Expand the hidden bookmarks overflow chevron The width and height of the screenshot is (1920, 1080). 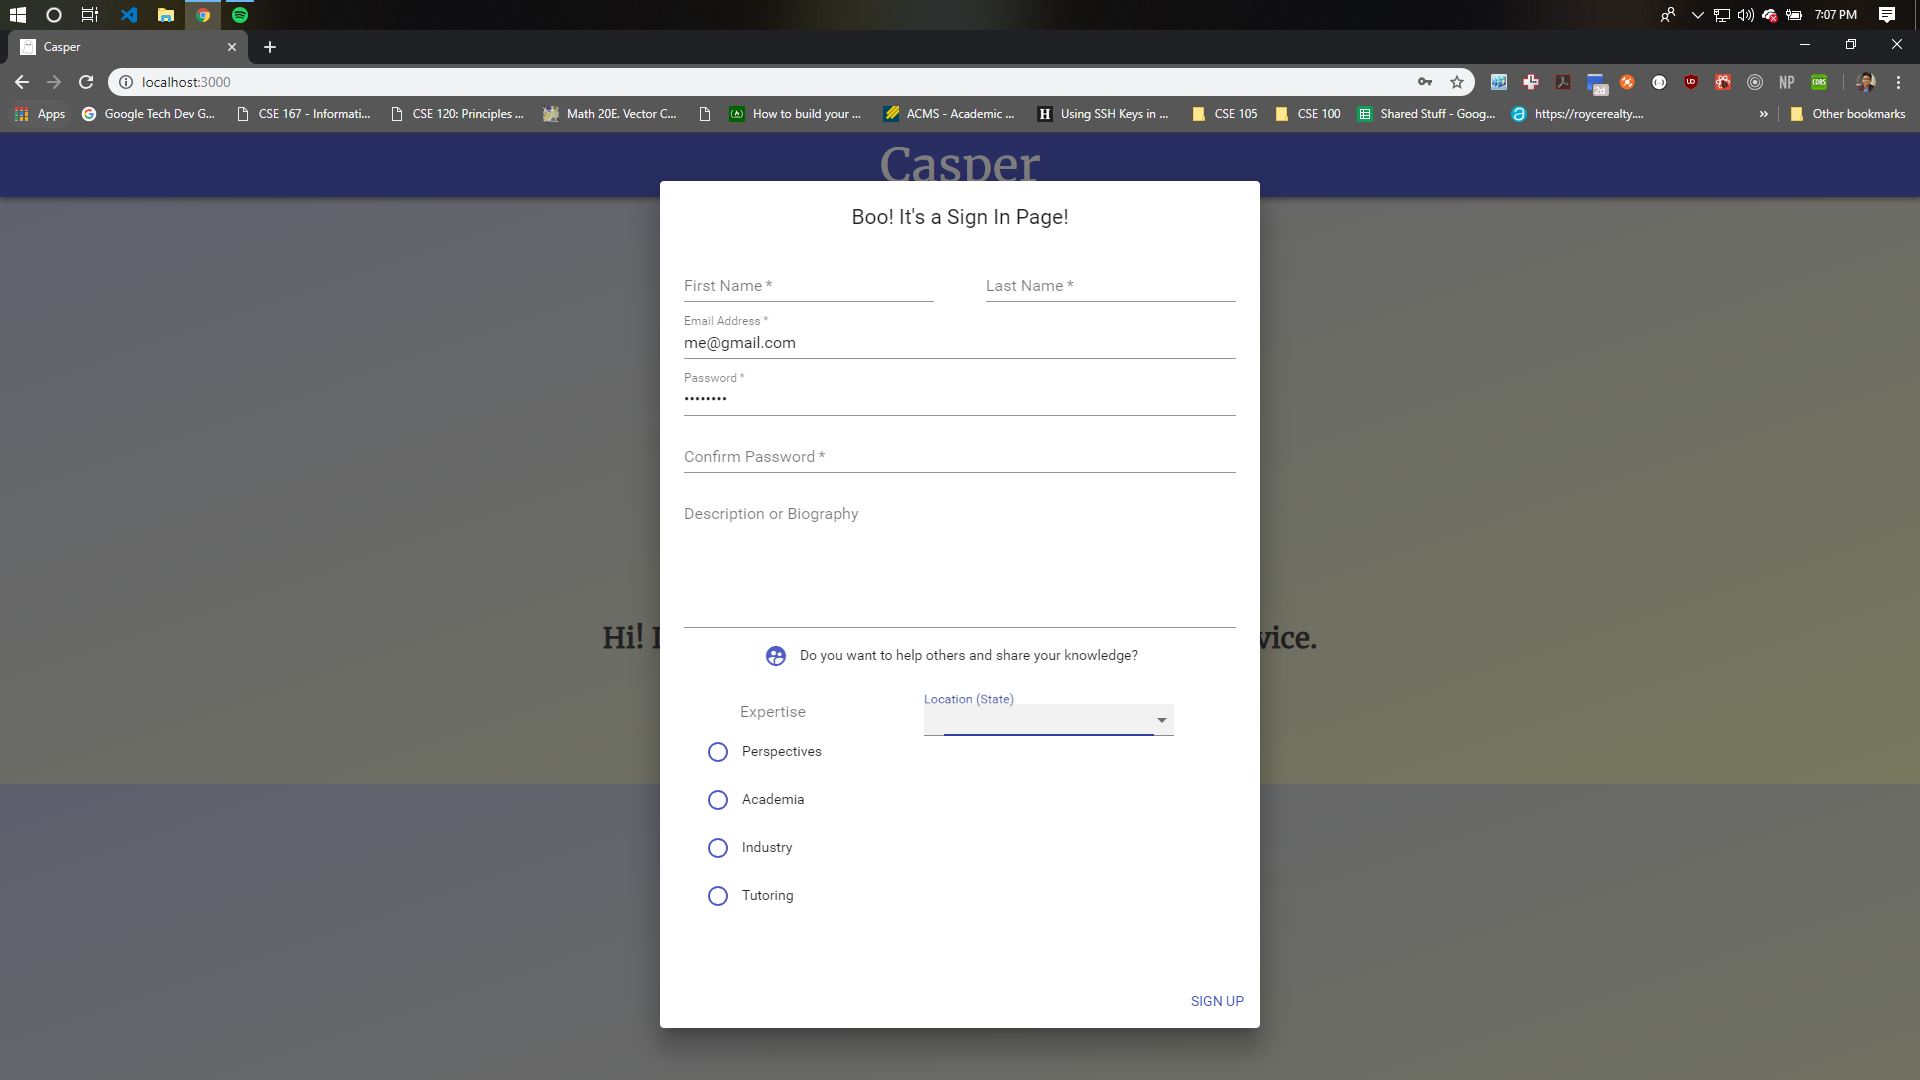click(1763, 114)
